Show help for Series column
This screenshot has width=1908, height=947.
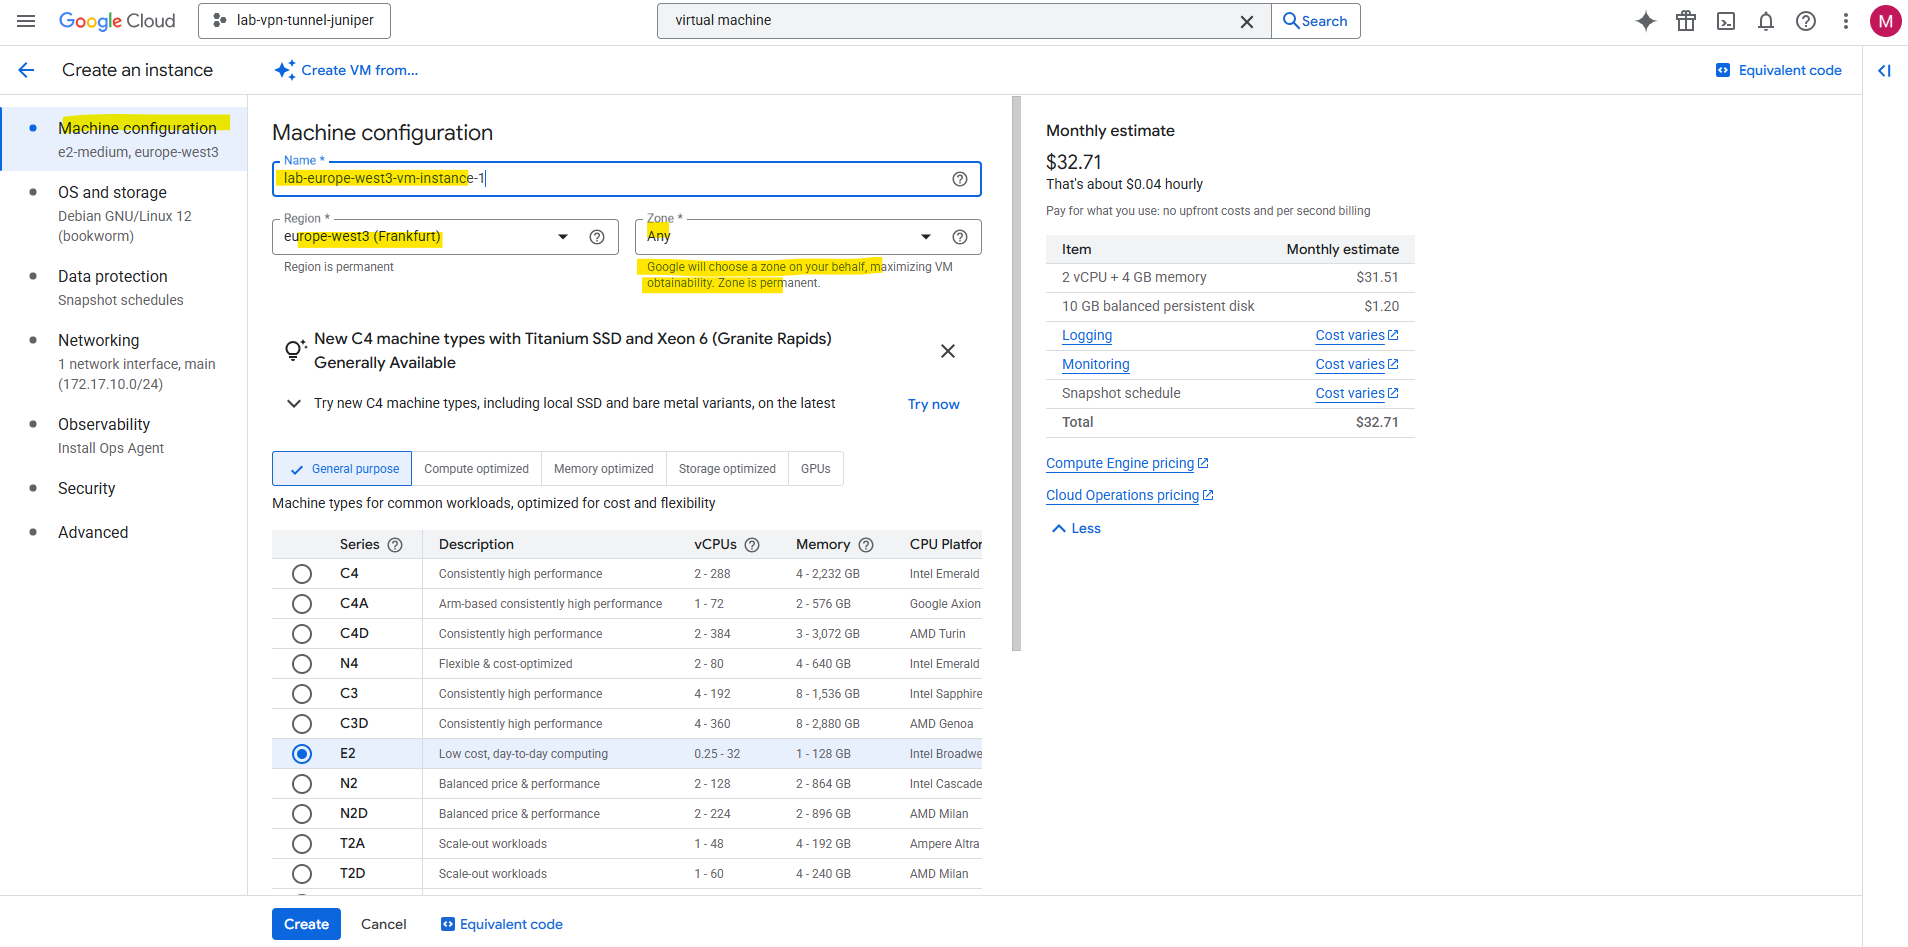(x=395, y=545)
